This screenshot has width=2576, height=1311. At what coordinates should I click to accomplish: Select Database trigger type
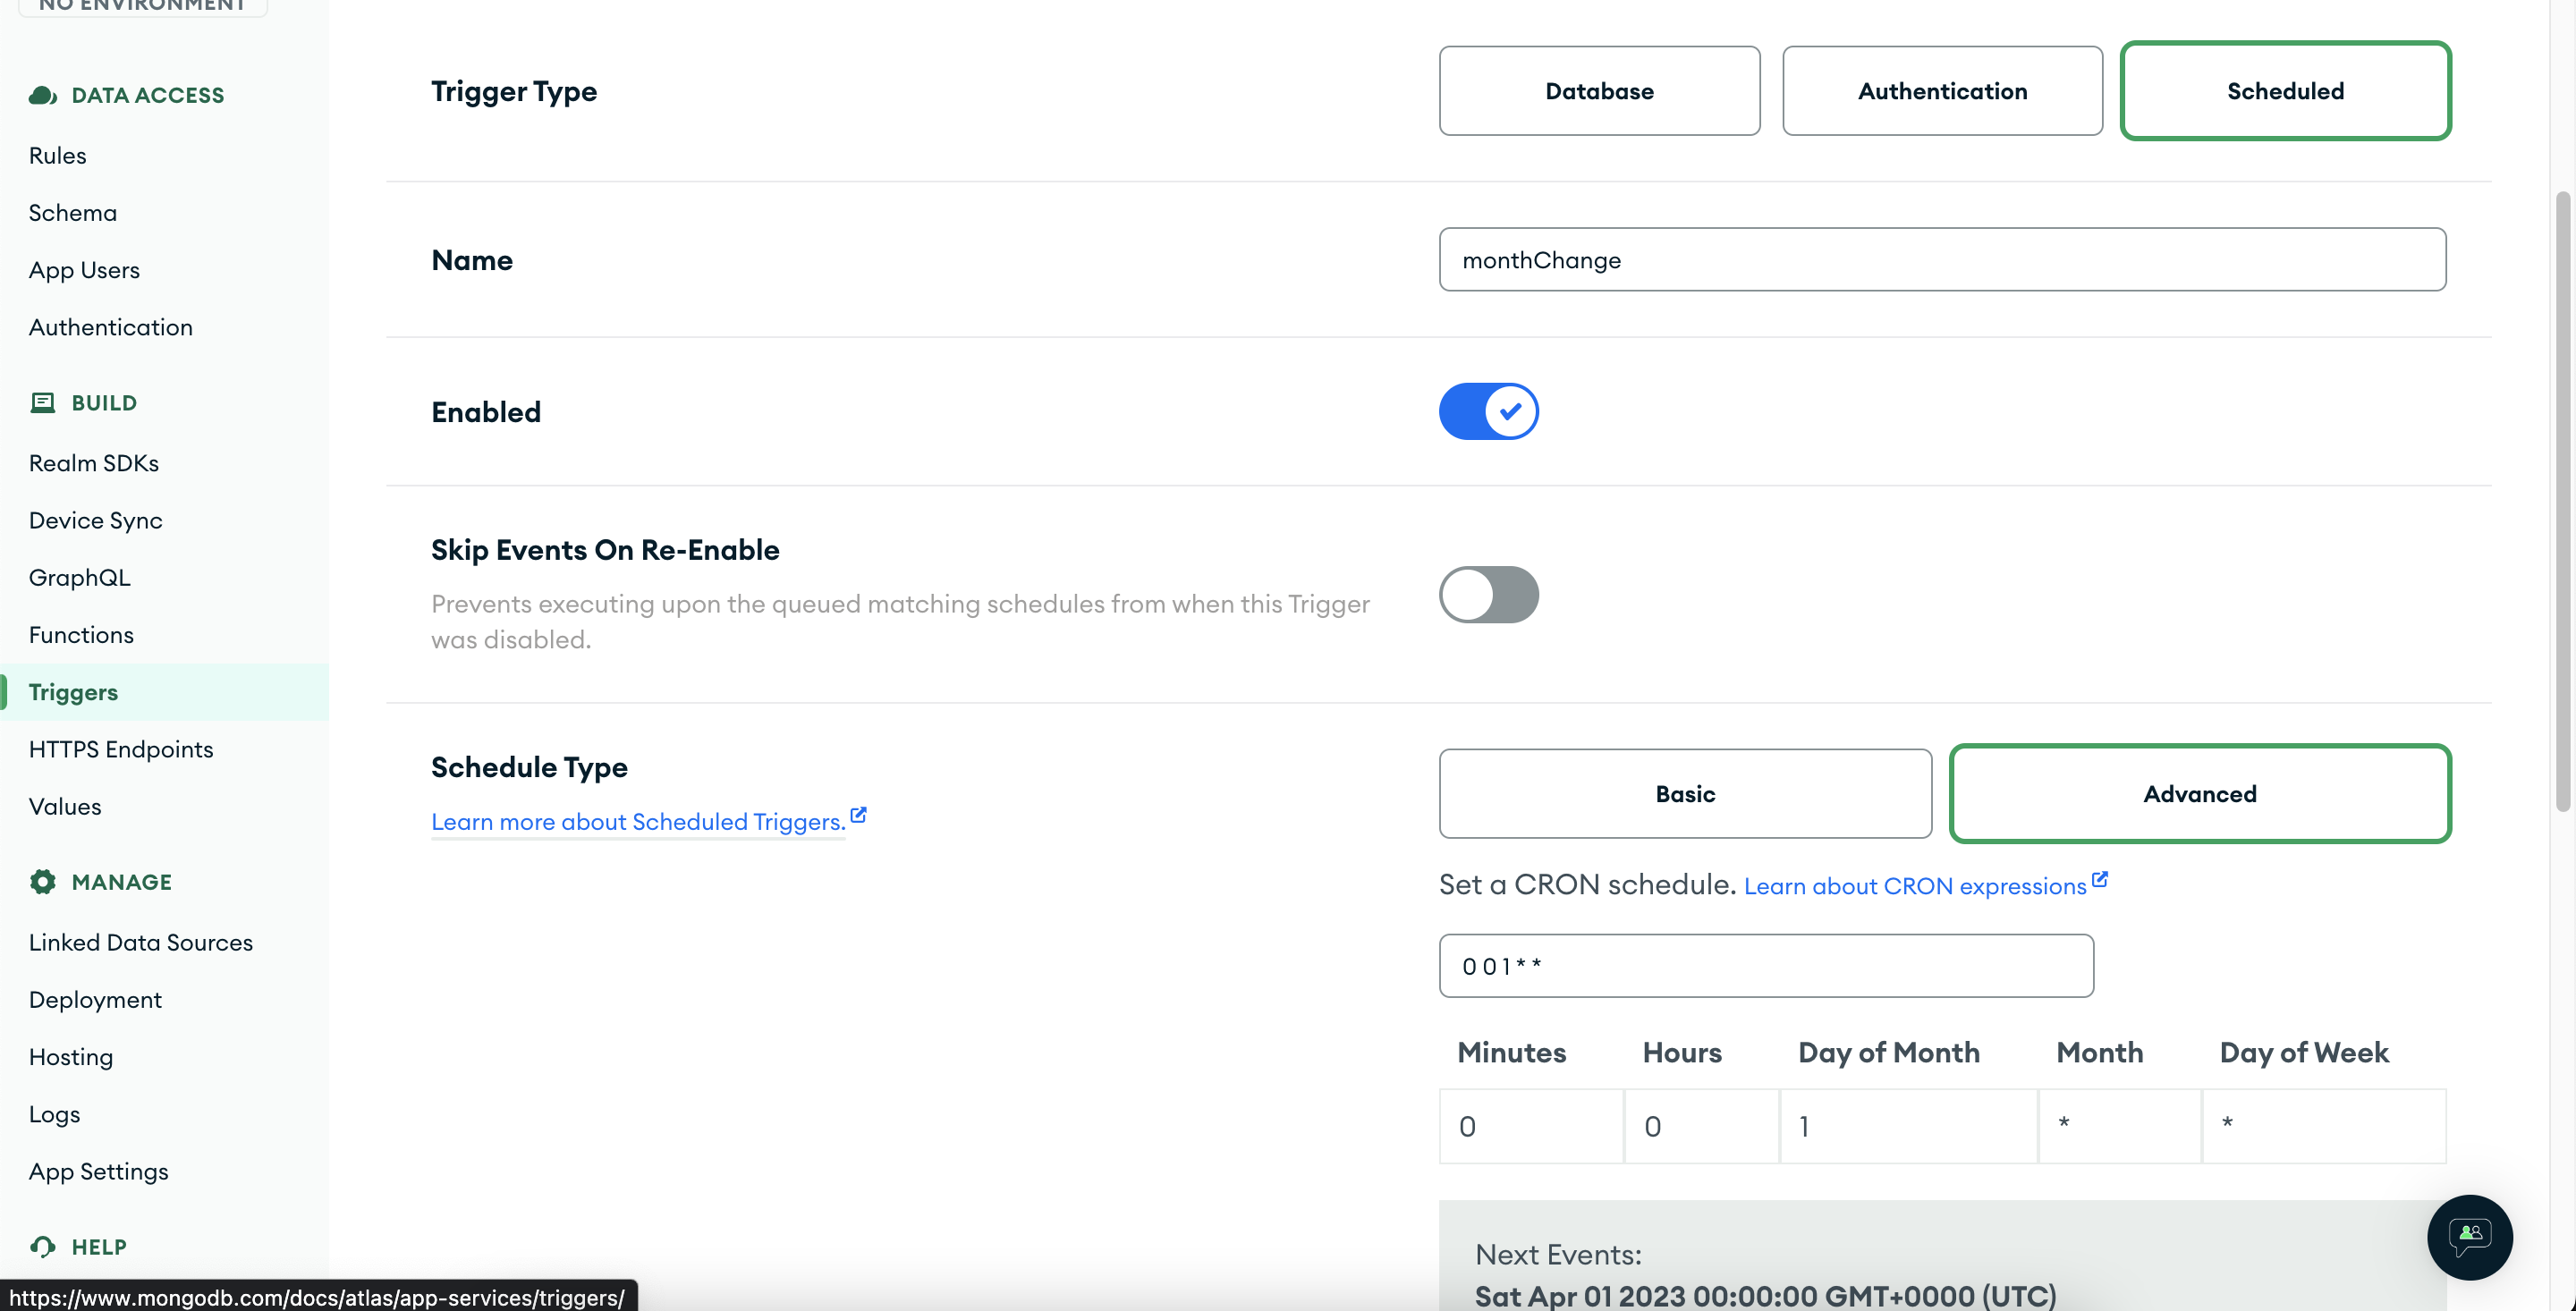(1599, 91)
